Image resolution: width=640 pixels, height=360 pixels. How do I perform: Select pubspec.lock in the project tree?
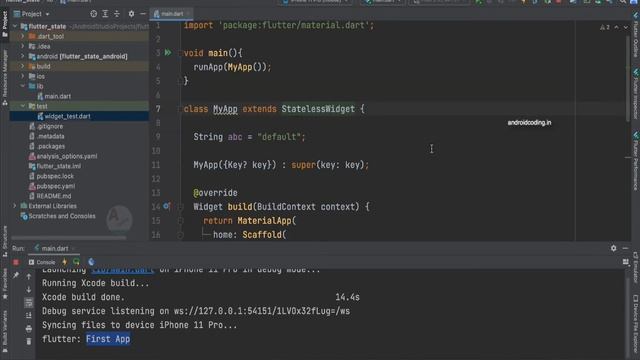[55, 176]
